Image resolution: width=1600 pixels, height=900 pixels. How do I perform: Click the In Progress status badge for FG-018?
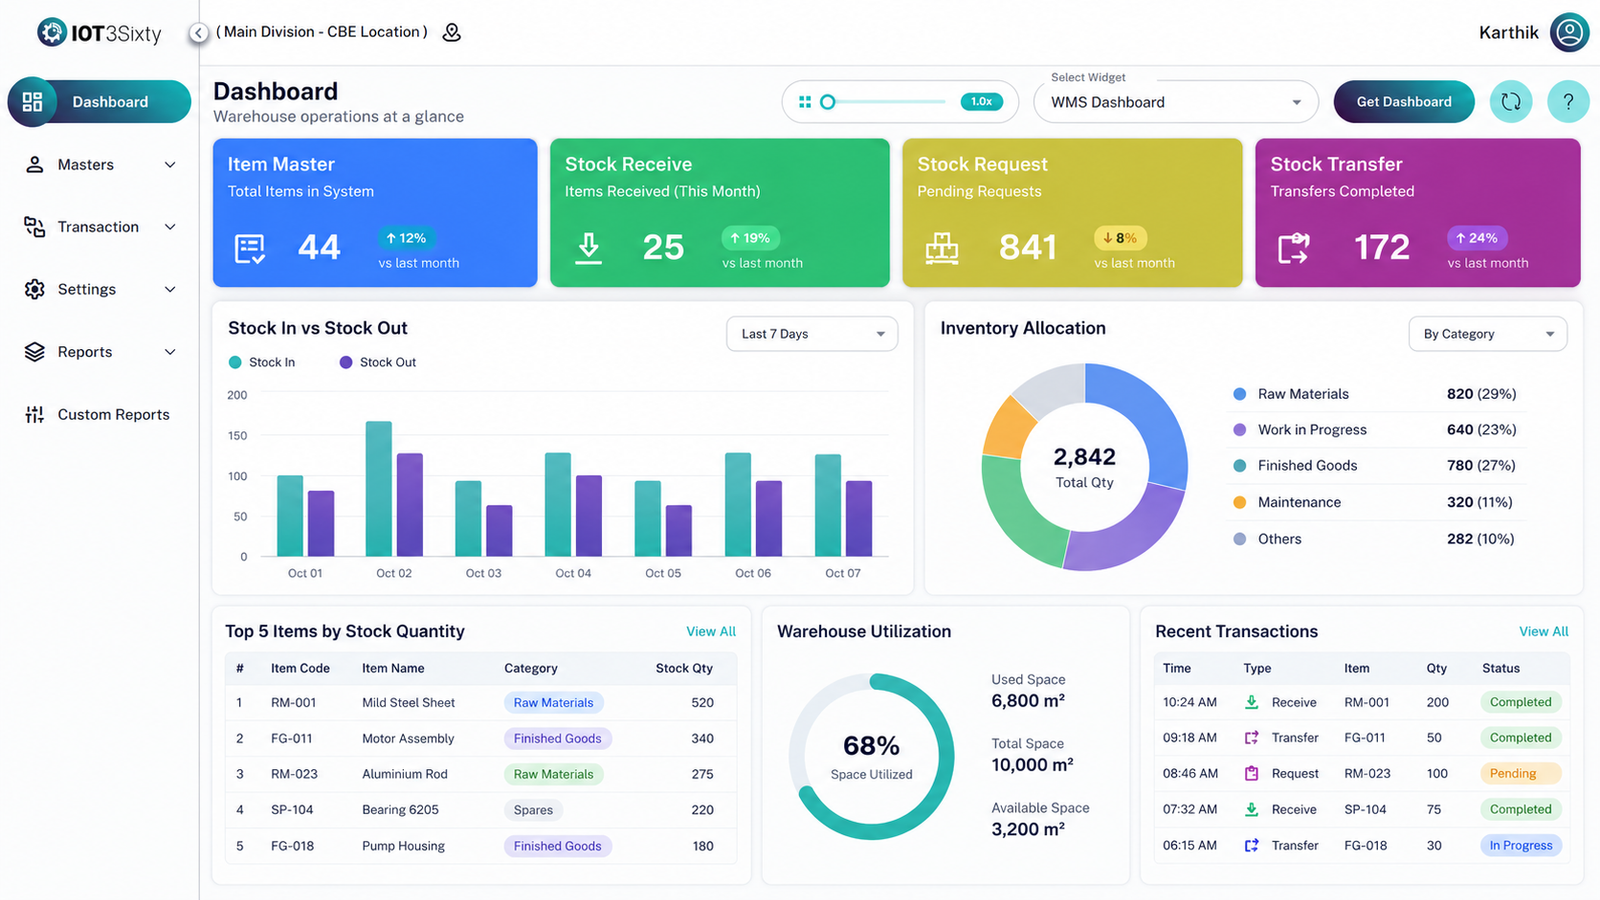point(1521,845)
